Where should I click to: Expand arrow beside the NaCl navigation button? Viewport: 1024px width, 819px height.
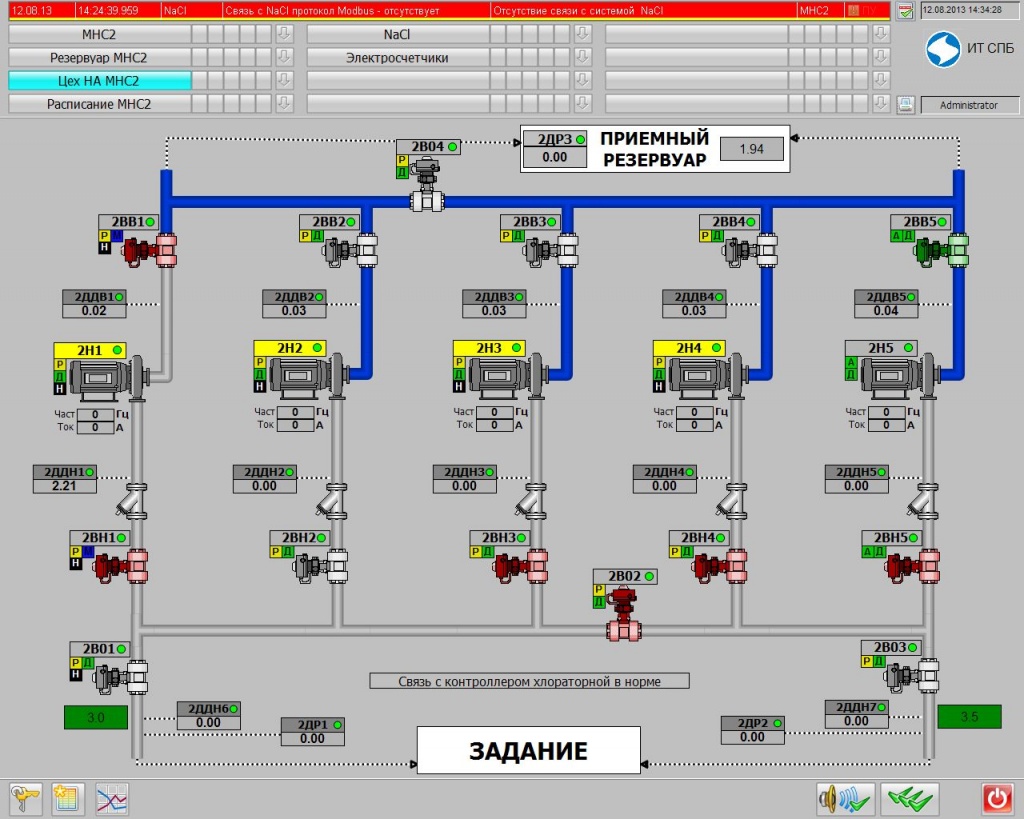point(583,34)
